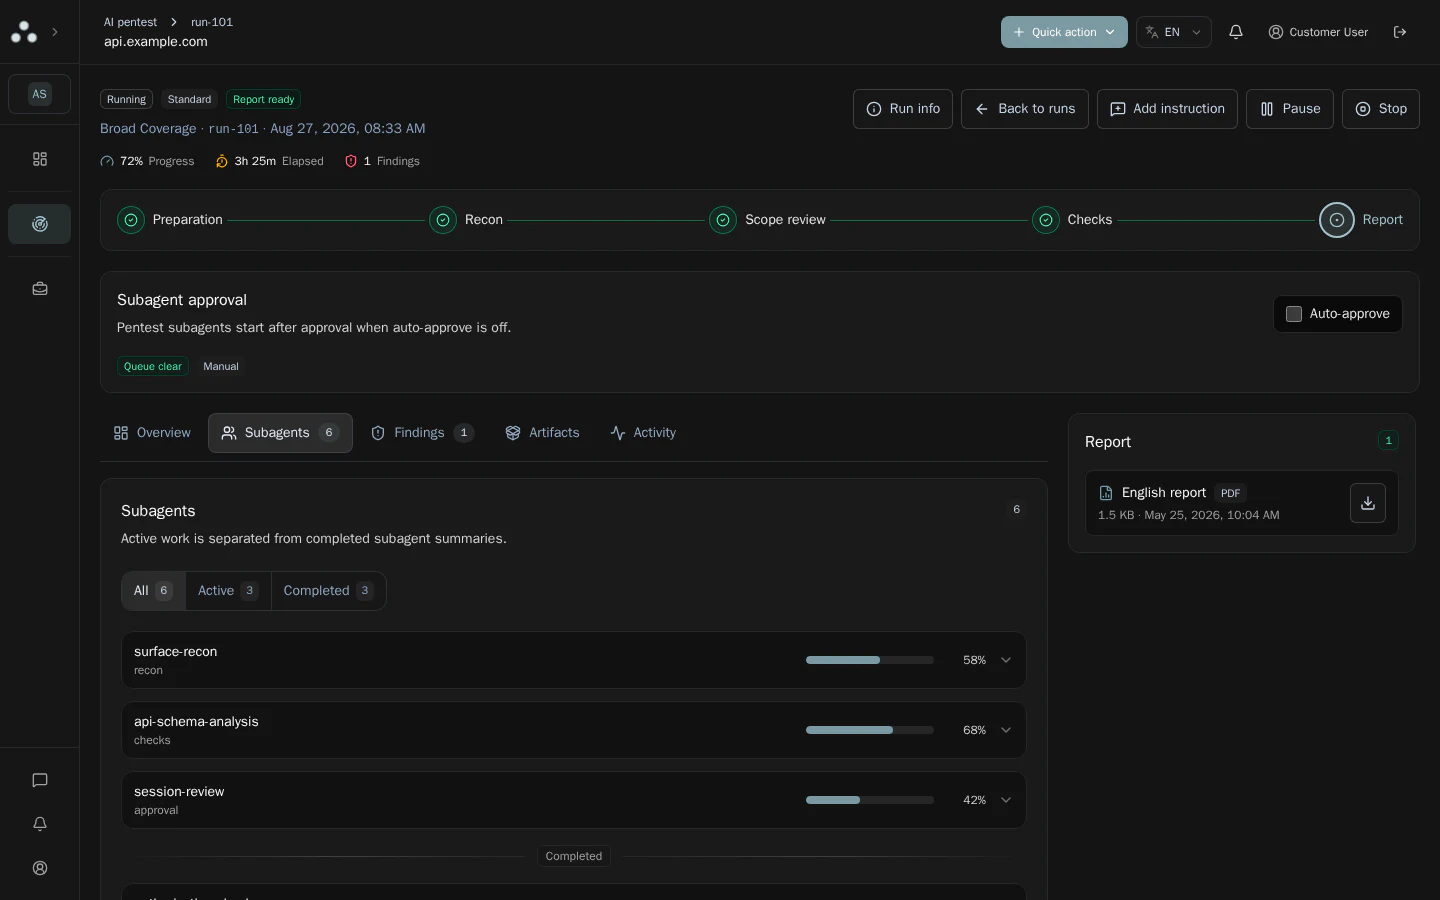Viewport: 1440px width, 900px height.
Task: Click the Preparation step check icon
Action: pos(131,220)
